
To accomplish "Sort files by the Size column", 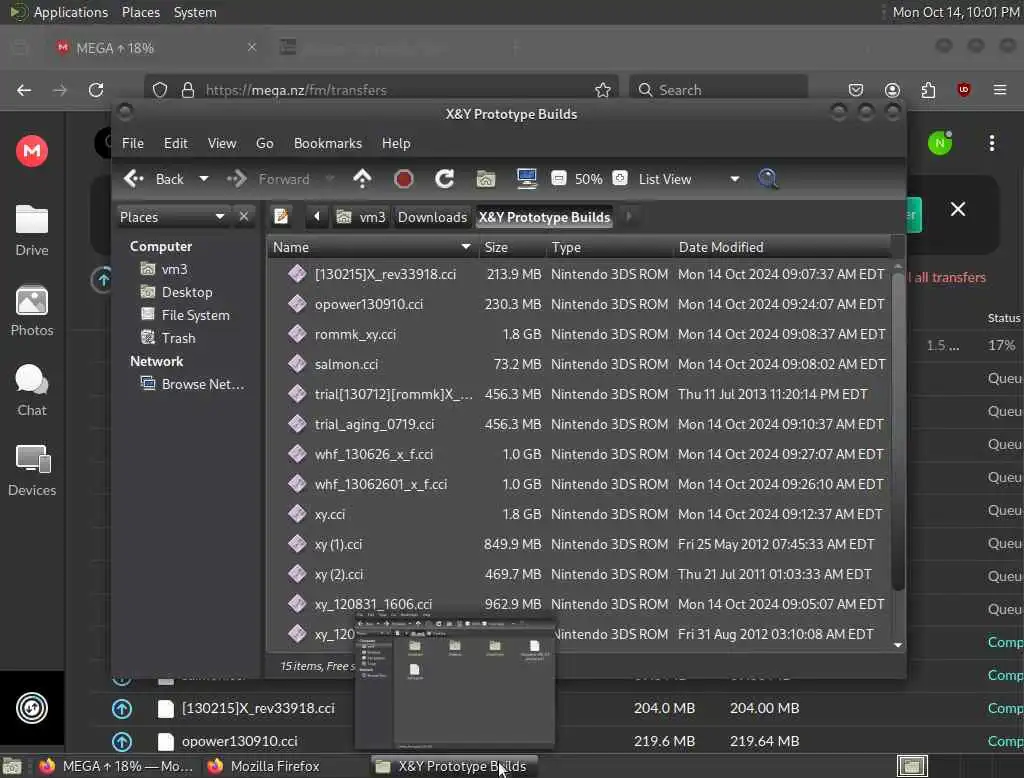I will tap(512, 247).
